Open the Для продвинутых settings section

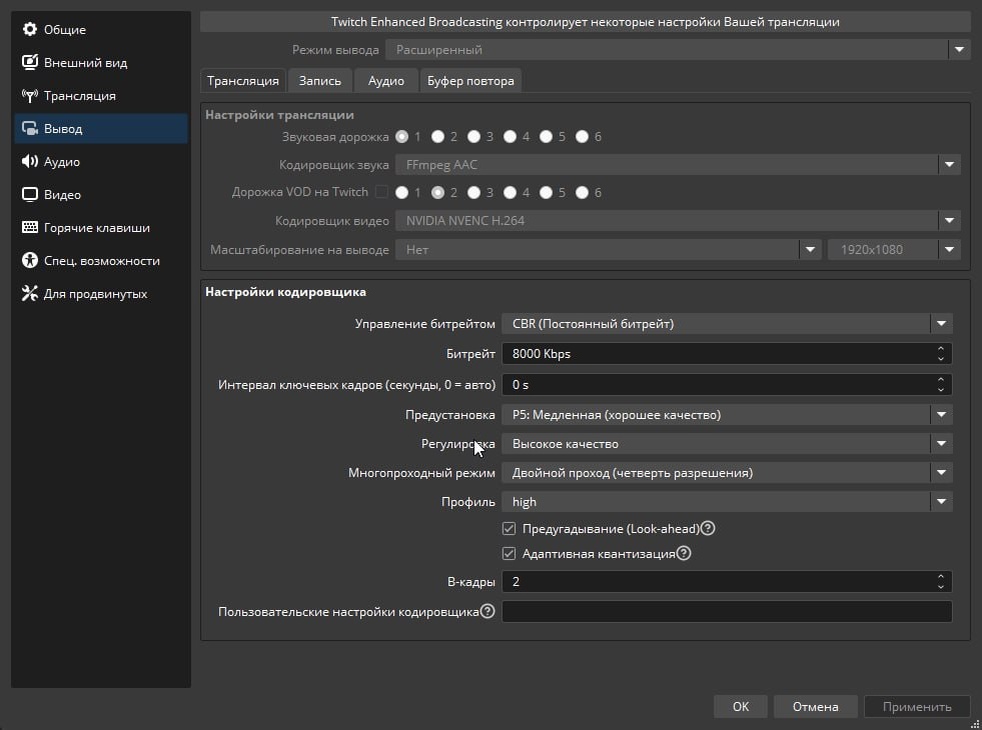coord(101,294)
